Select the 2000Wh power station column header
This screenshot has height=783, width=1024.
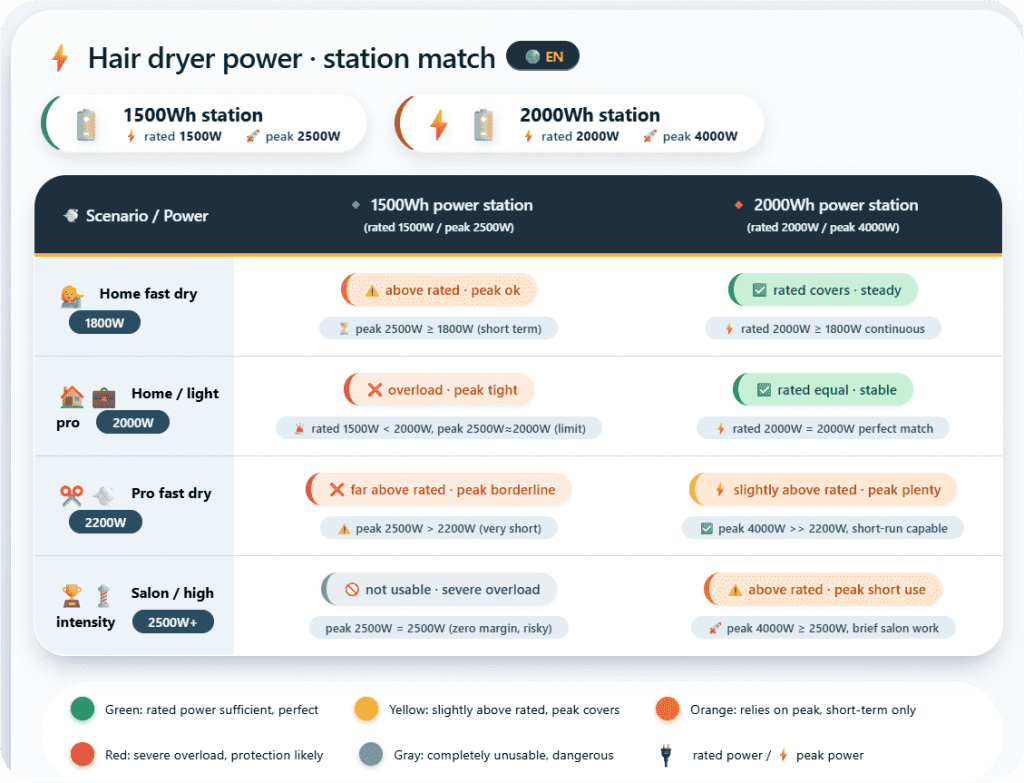[835, 205]
